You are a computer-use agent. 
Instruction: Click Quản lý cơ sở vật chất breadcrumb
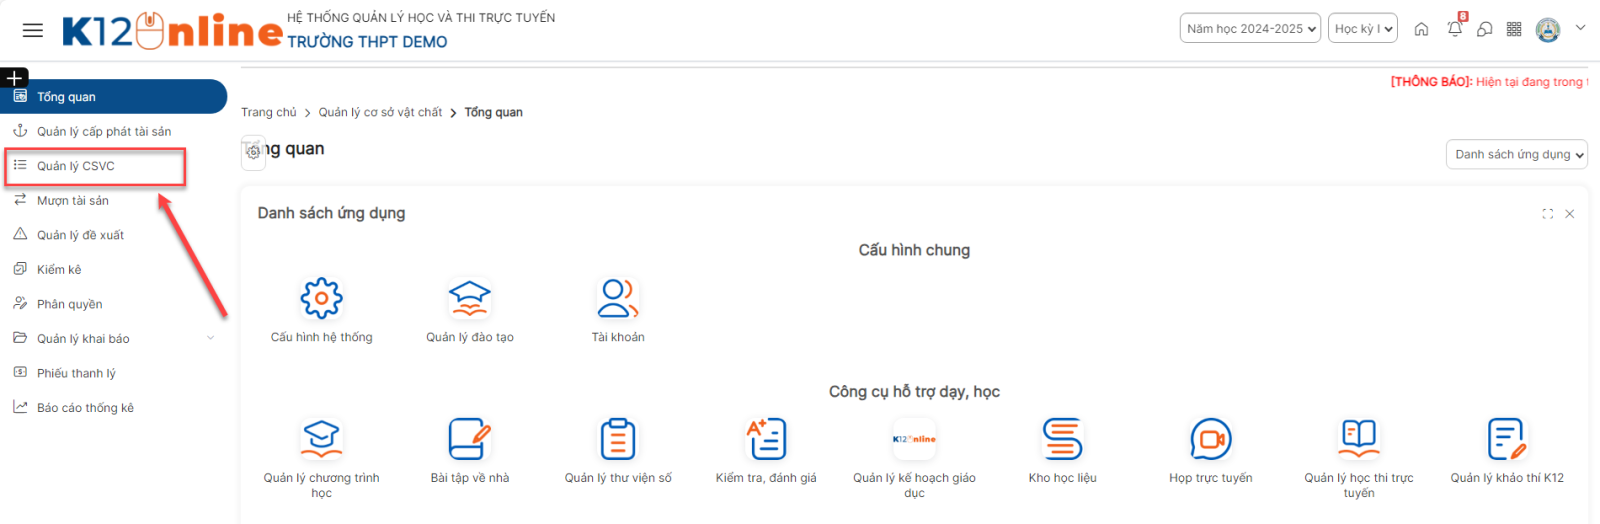380,113
